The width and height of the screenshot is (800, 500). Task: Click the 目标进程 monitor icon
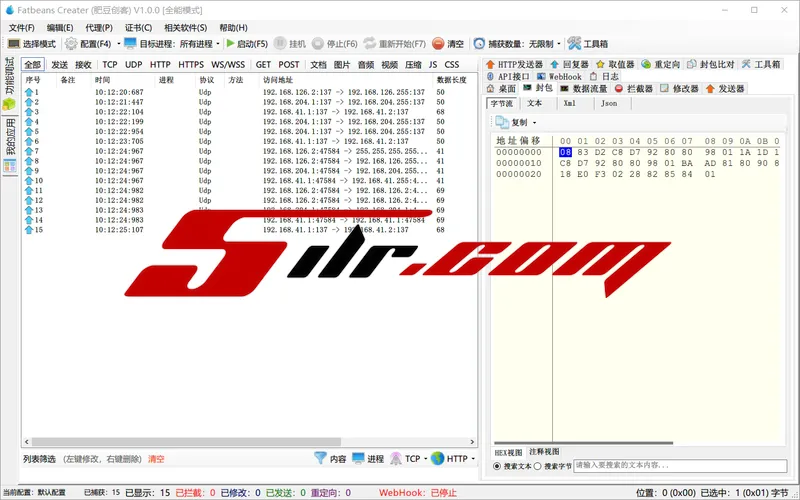[130, 43]
